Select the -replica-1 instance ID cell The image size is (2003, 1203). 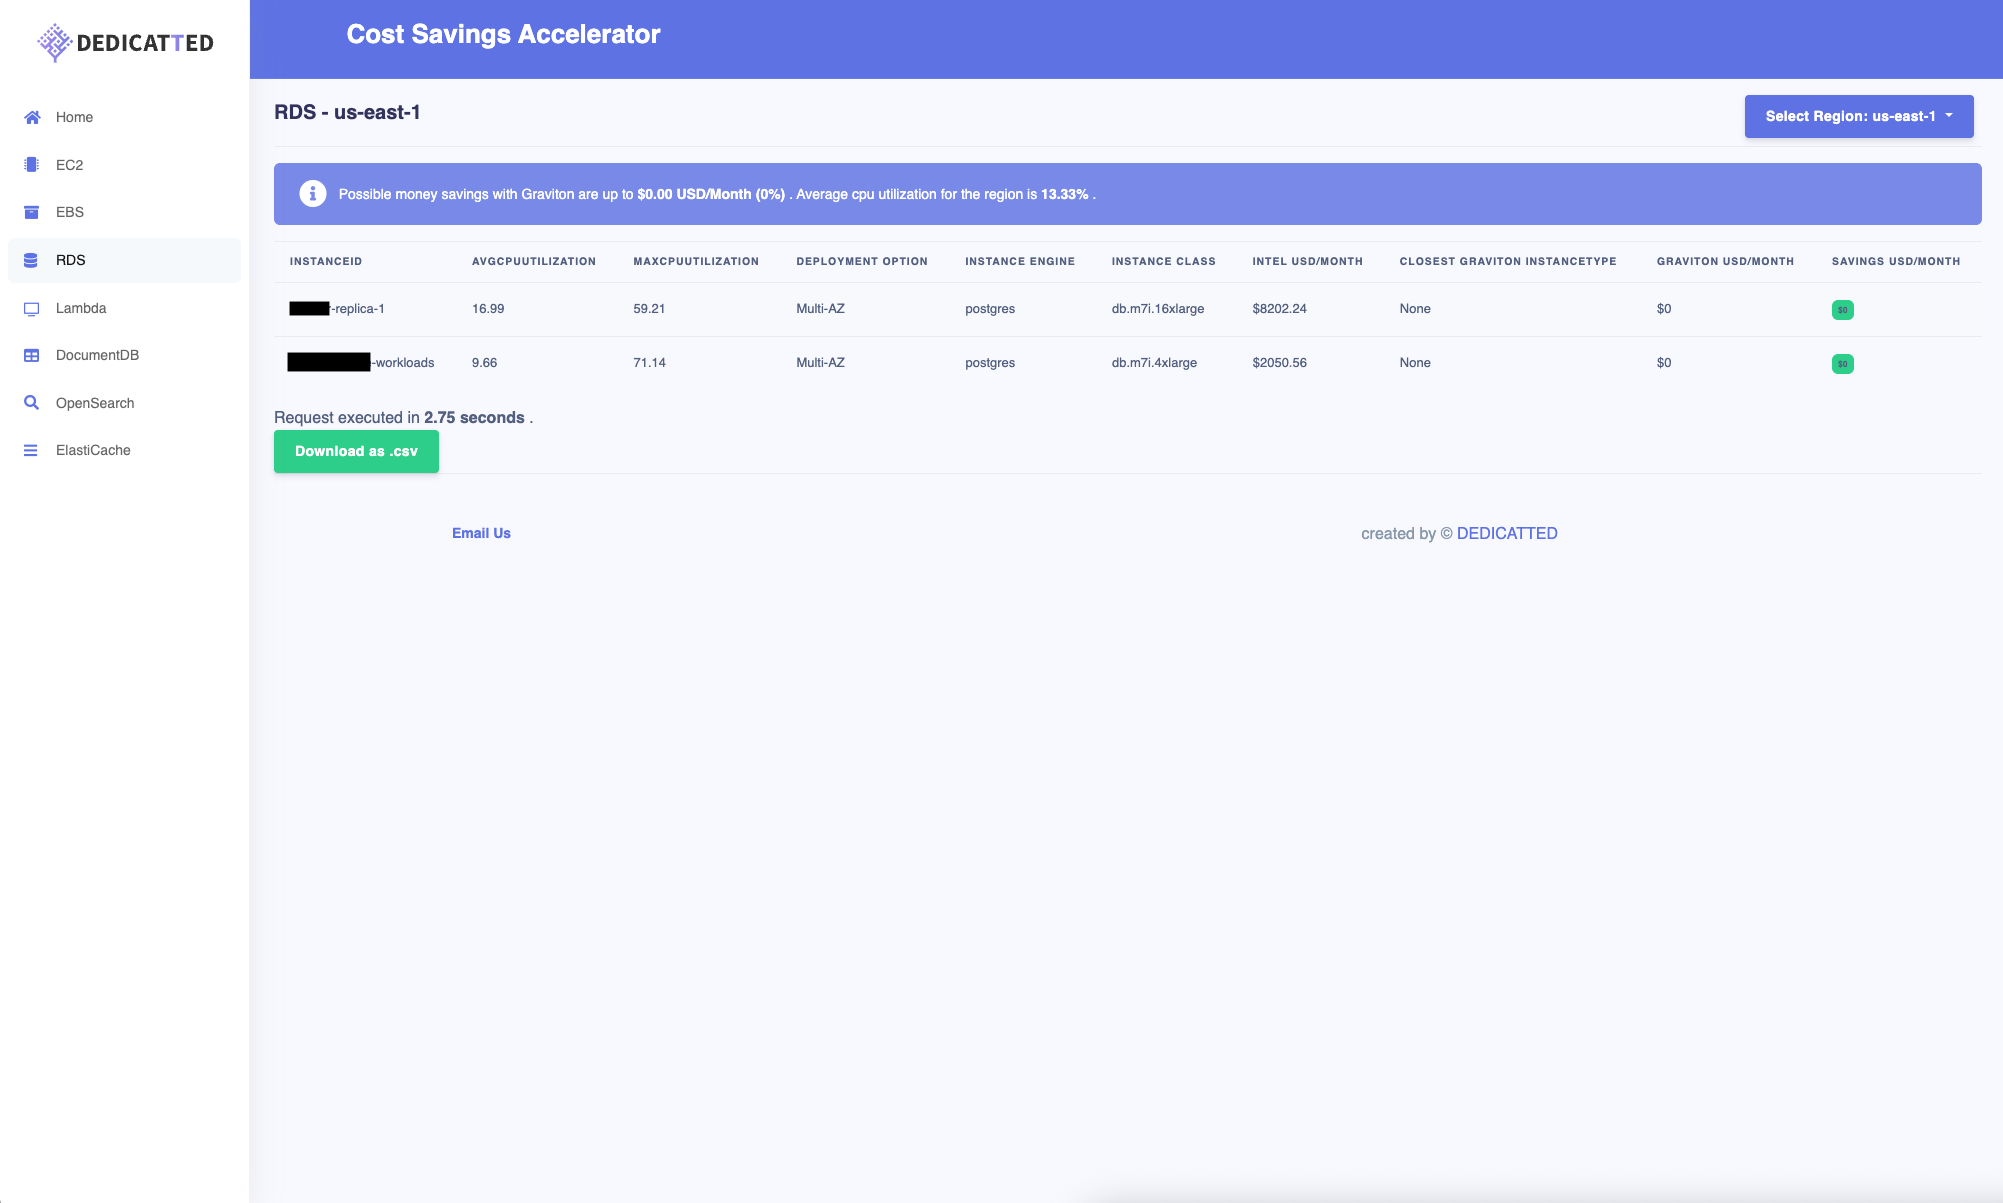point(337,309)
